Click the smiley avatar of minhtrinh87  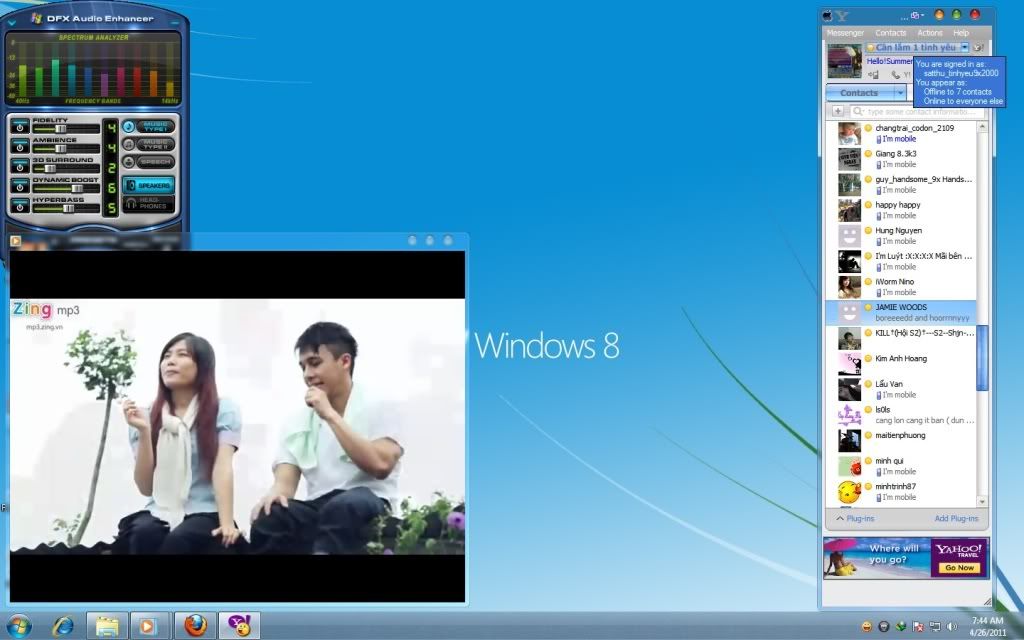(849, 492)
